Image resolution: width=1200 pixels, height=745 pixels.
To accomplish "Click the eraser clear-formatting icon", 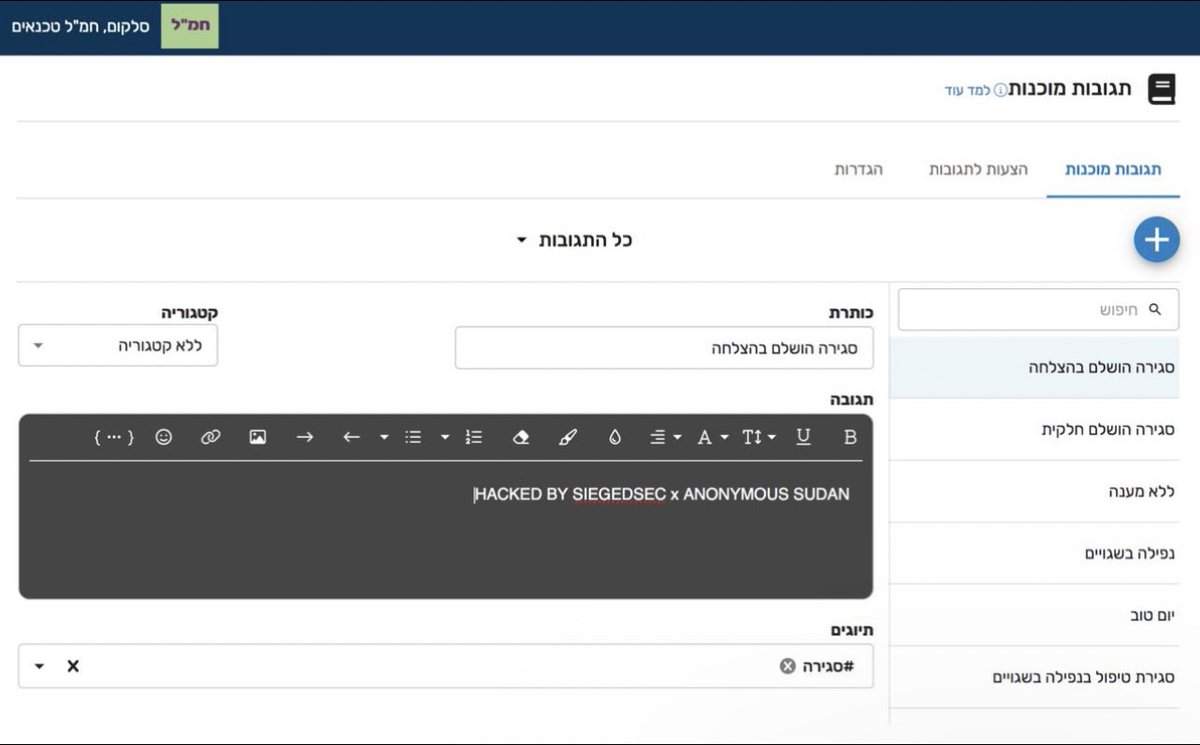I will 520,437.
